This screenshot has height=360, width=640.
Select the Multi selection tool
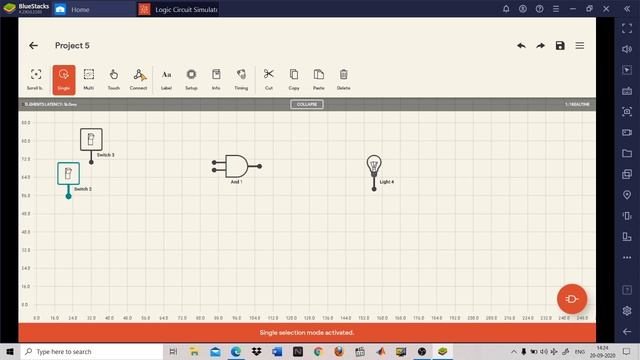89,80
